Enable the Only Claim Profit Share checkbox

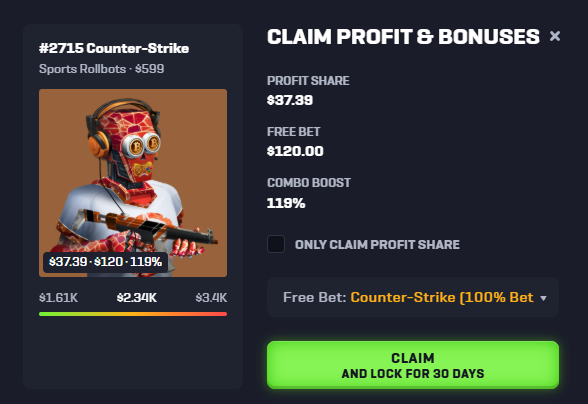pos(276,244)
